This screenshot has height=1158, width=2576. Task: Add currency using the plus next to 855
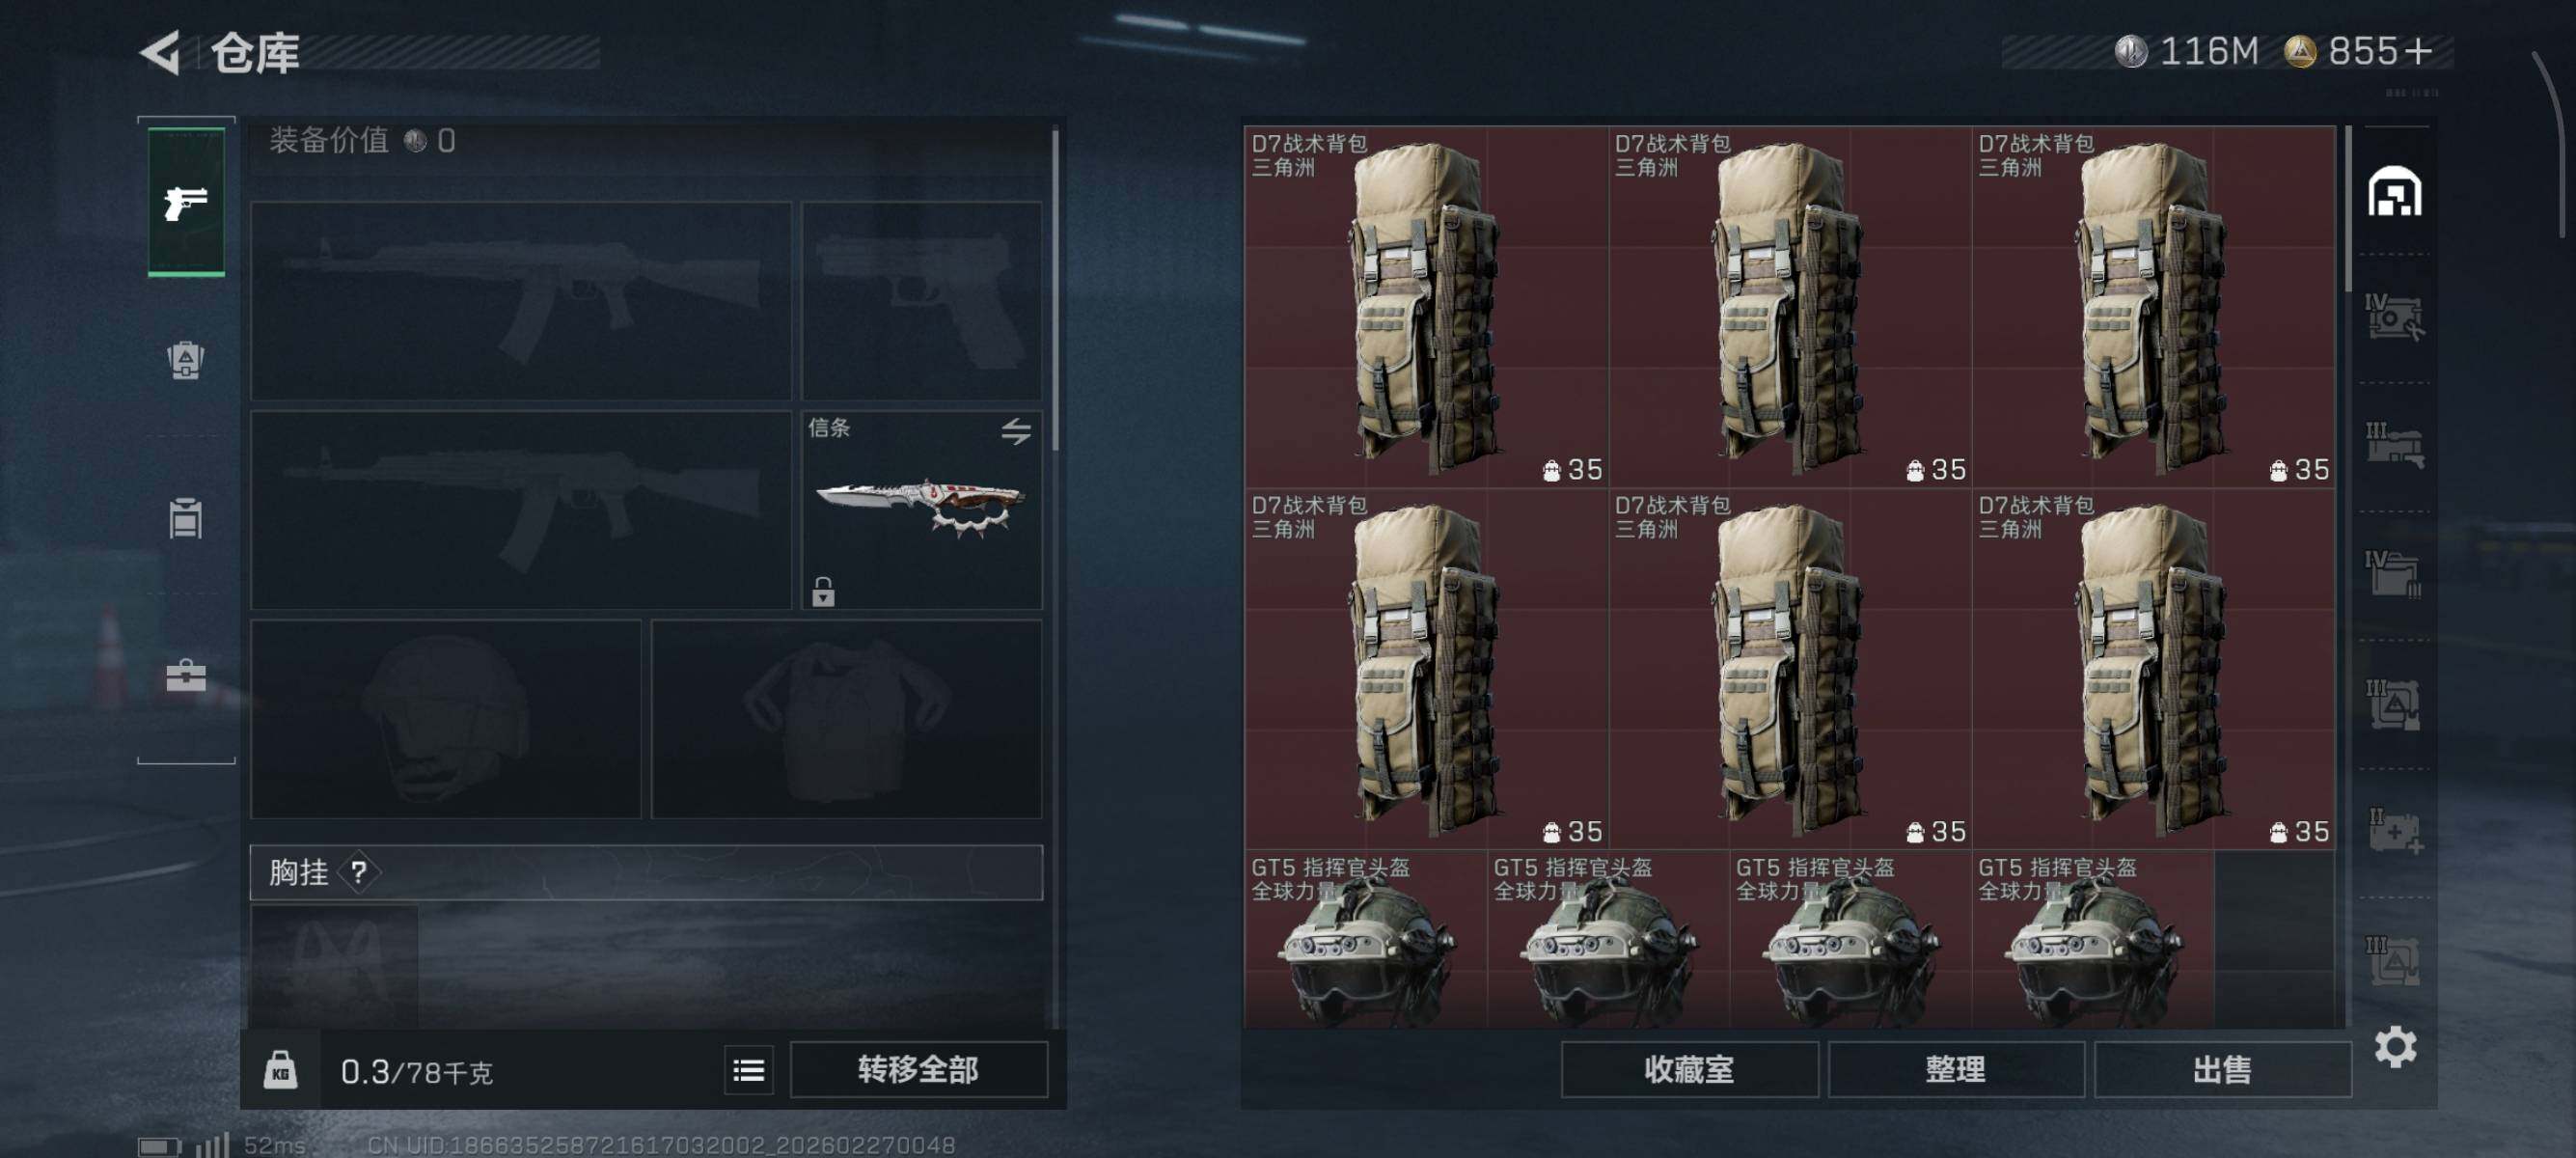pyautogui.click(x=2419, y=51)
